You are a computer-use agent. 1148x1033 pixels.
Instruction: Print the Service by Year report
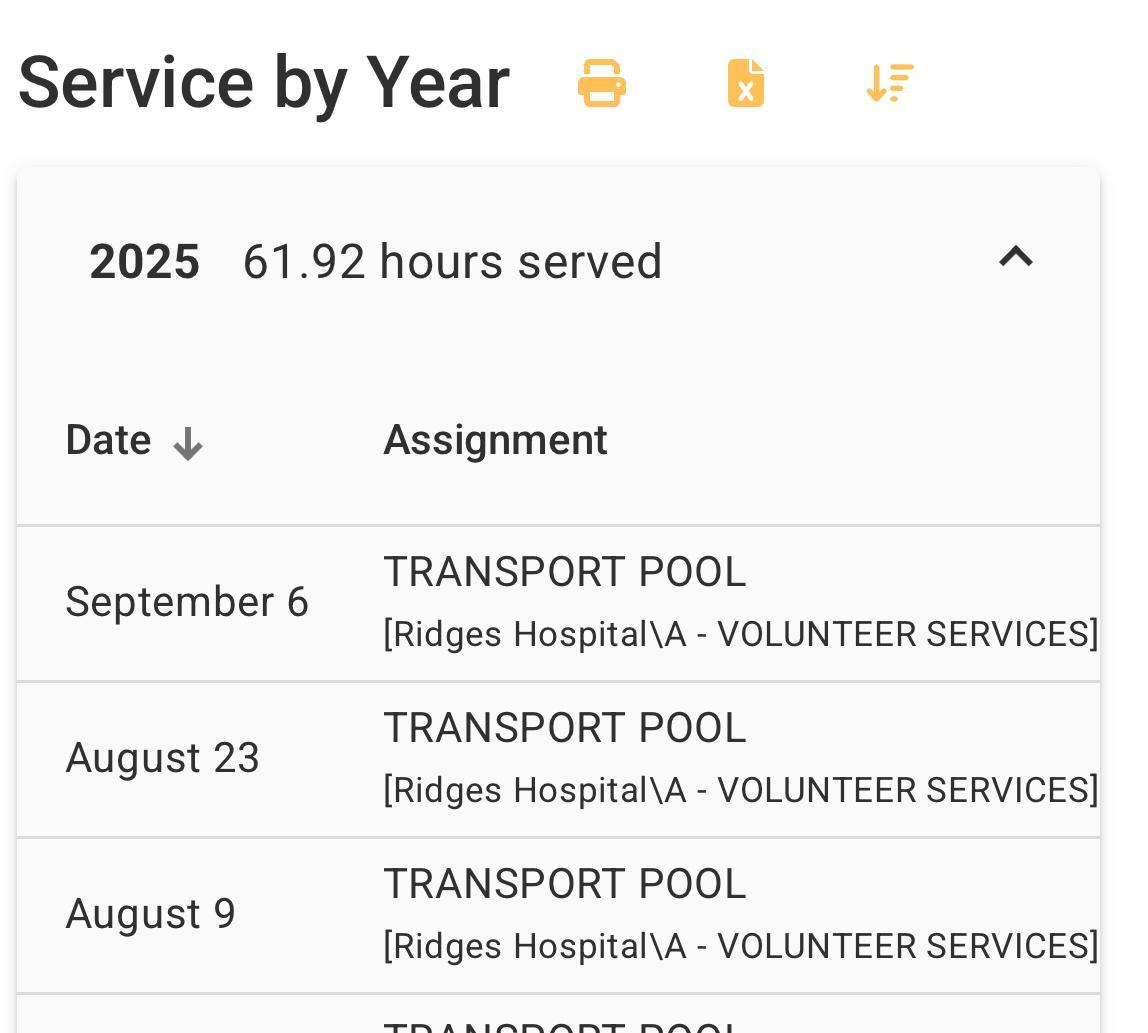tap(602, 83)
